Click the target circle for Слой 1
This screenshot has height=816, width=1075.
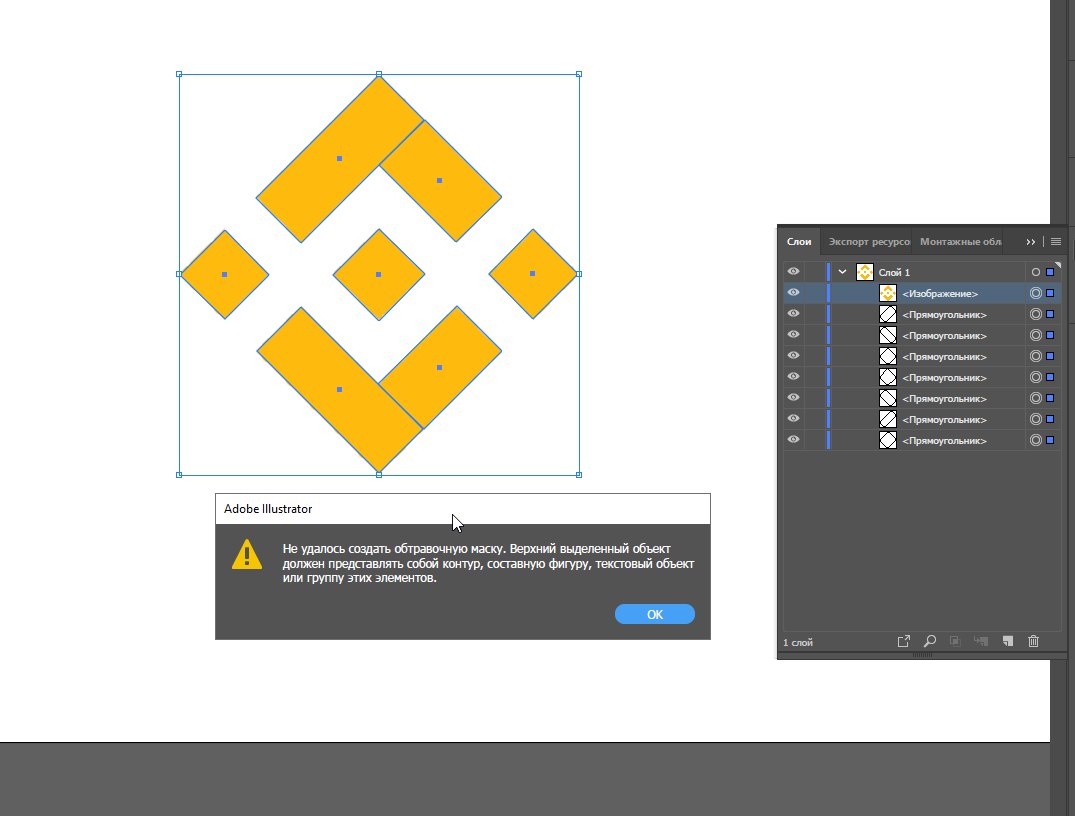tap(1036, 272)
